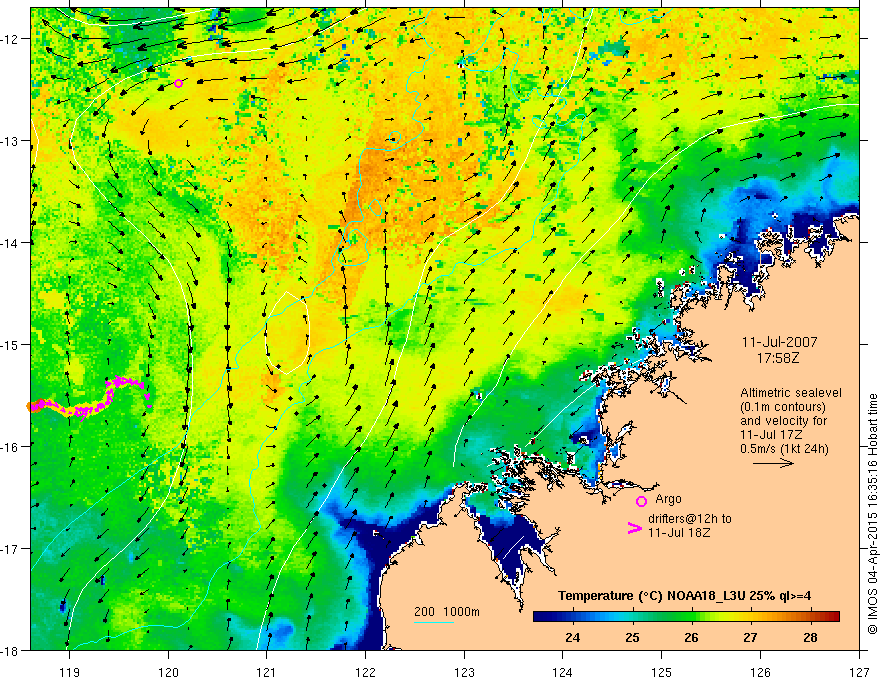Click longitude axis label 122
Screen dimensions: 880x680
[365, 671]
